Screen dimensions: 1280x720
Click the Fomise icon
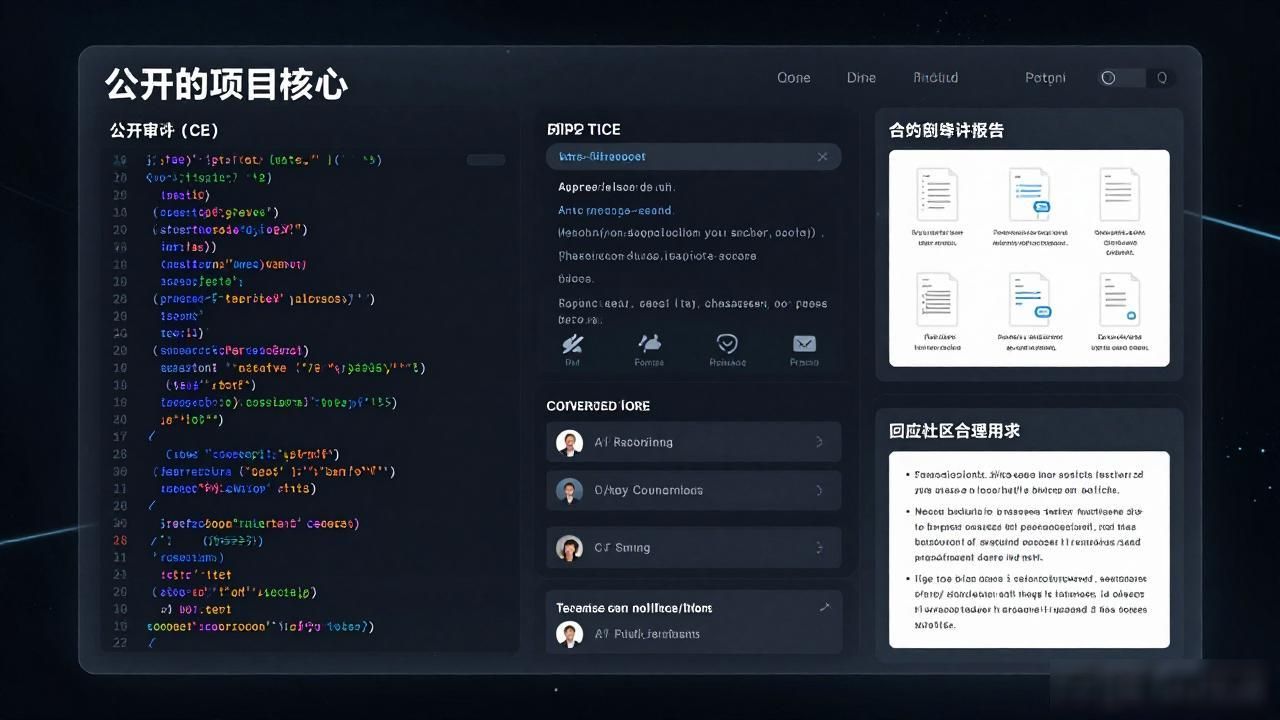pos(650,344)
